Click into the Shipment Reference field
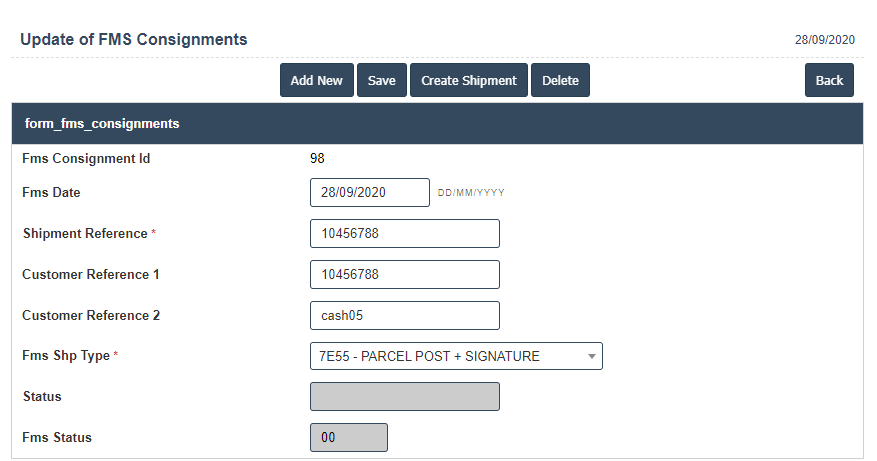877x461 pixels. (x=404, y=234)
